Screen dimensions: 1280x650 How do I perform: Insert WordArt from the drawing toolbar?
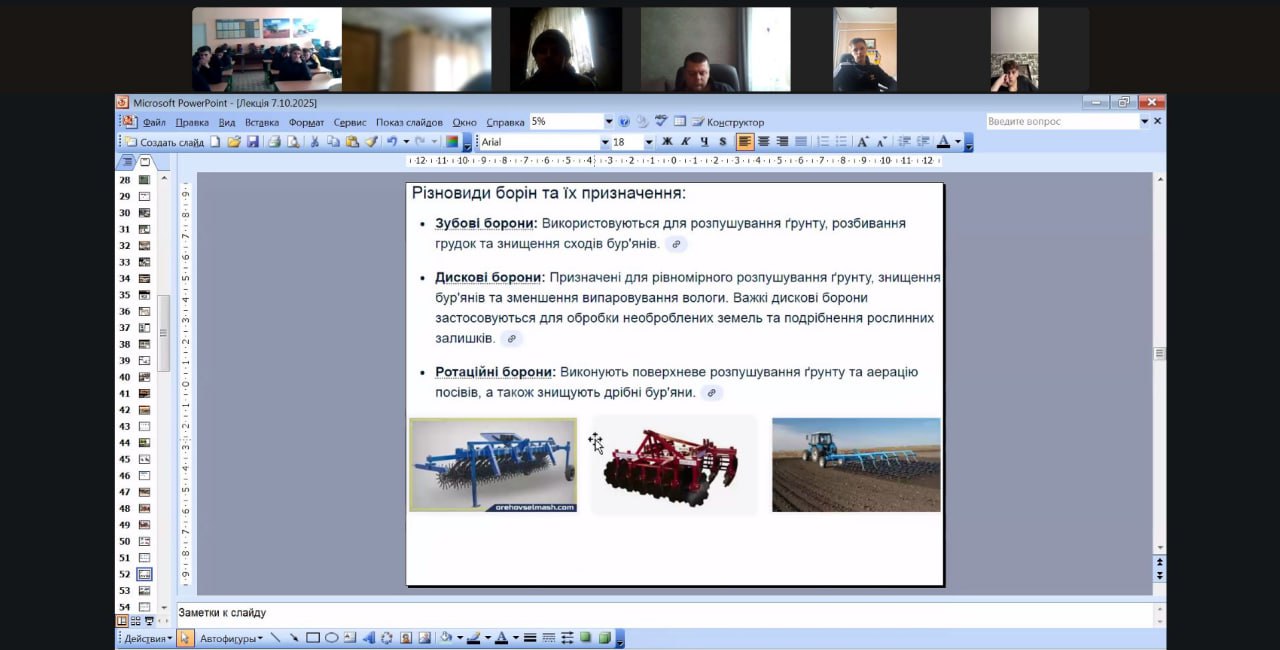pos(368,638)
